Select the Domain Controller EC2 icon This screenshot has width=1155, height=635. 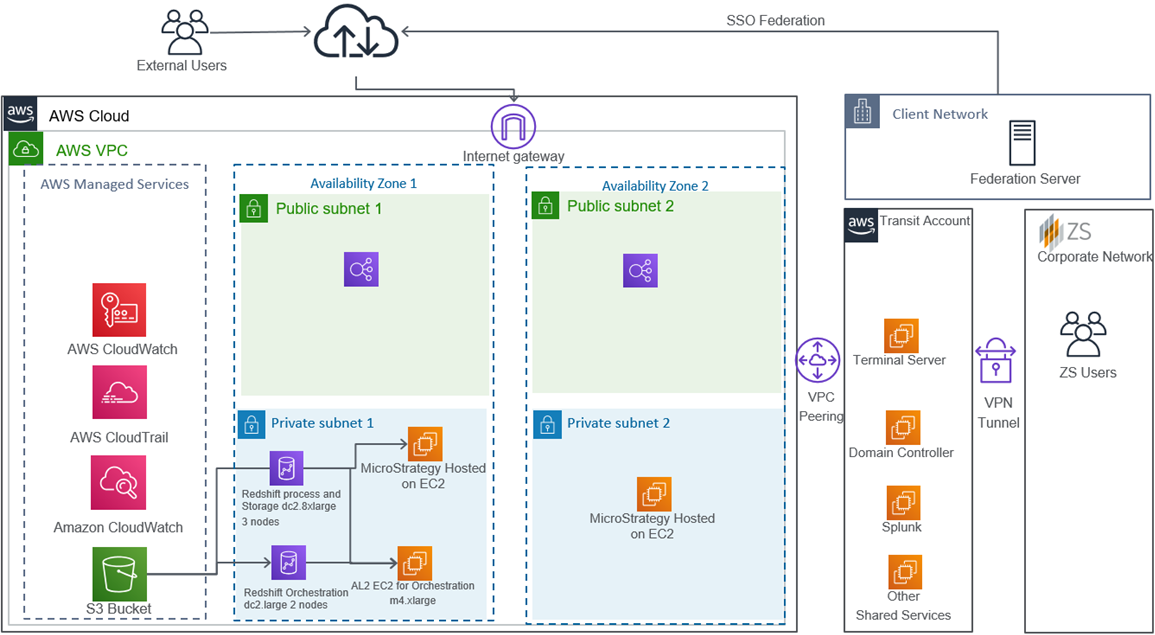point(902,427)
